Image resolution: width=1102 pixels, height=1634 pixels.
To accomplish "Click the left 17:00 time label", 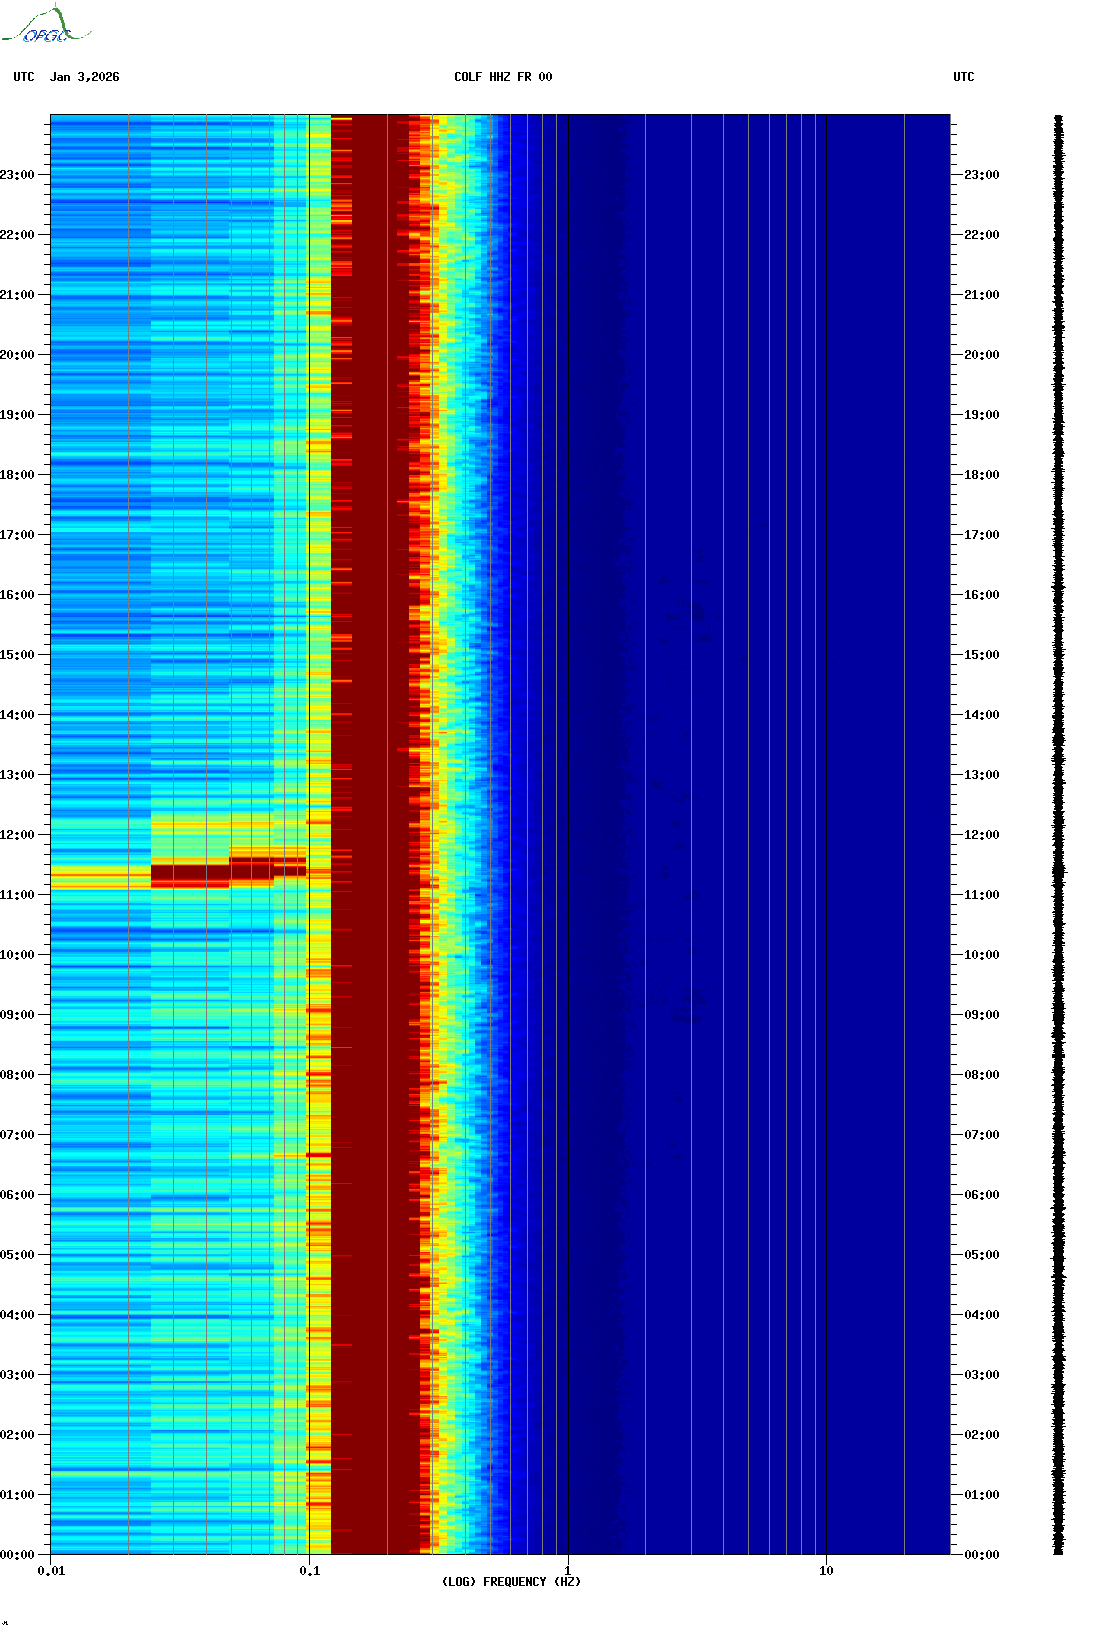I will (17, 535).
